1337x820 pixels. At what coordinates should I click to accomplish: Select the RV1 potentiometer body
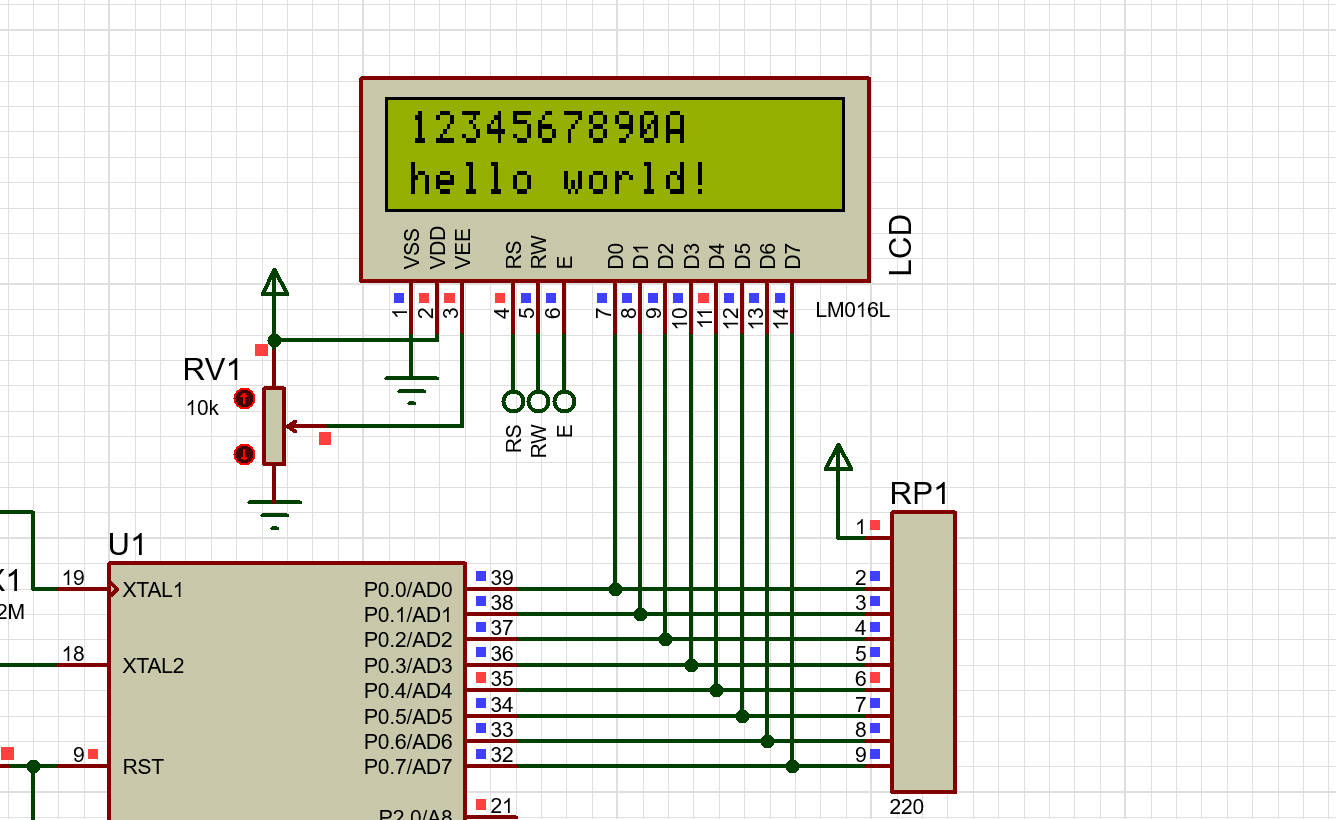(x=274, y=426)
